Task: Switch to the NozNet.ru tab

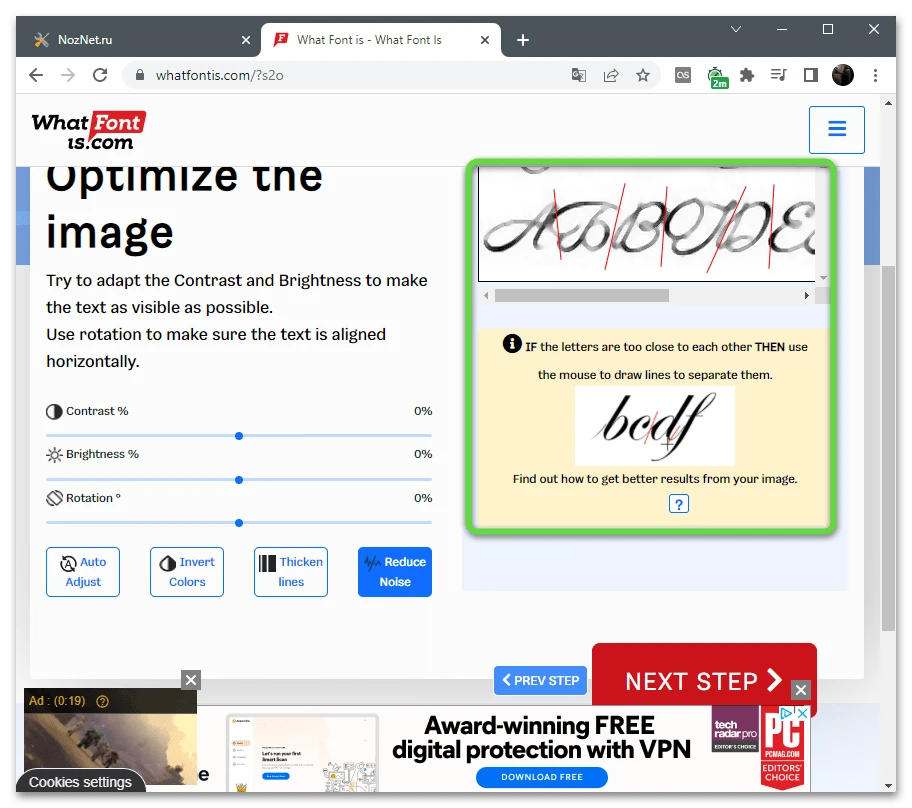Action: coord(140,40)
